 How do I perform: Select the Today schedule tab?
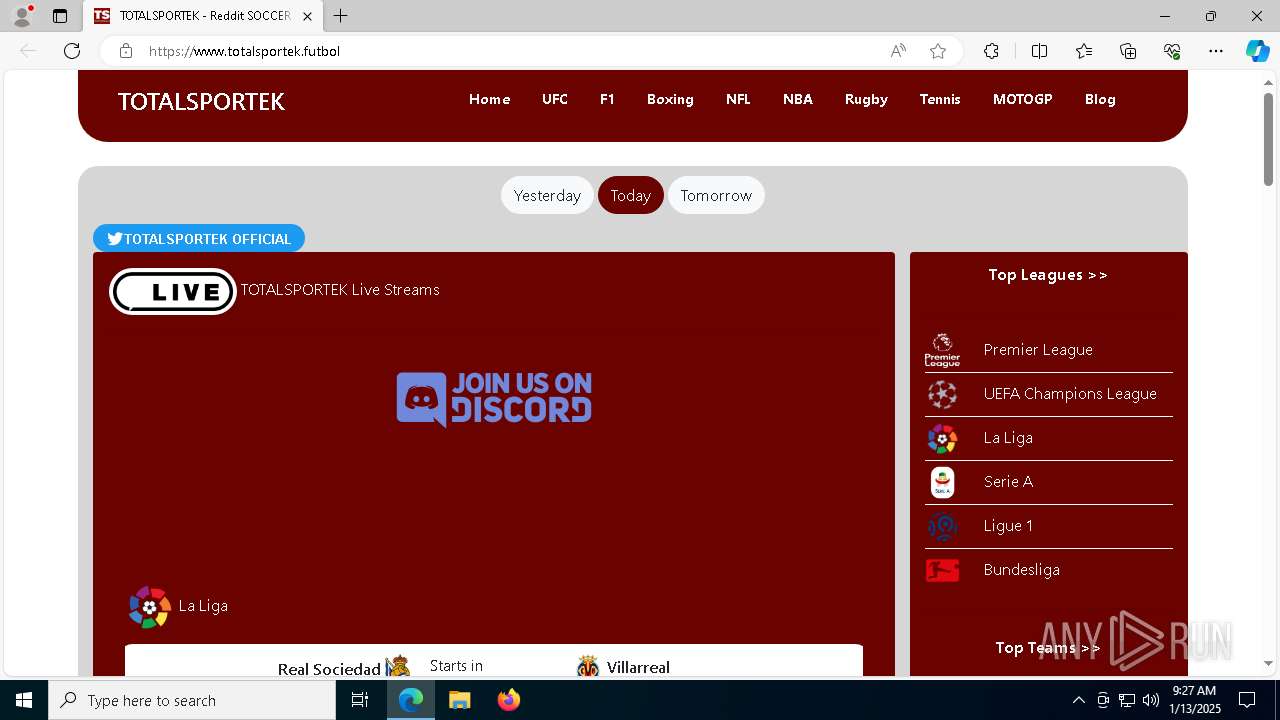[631, 195]
